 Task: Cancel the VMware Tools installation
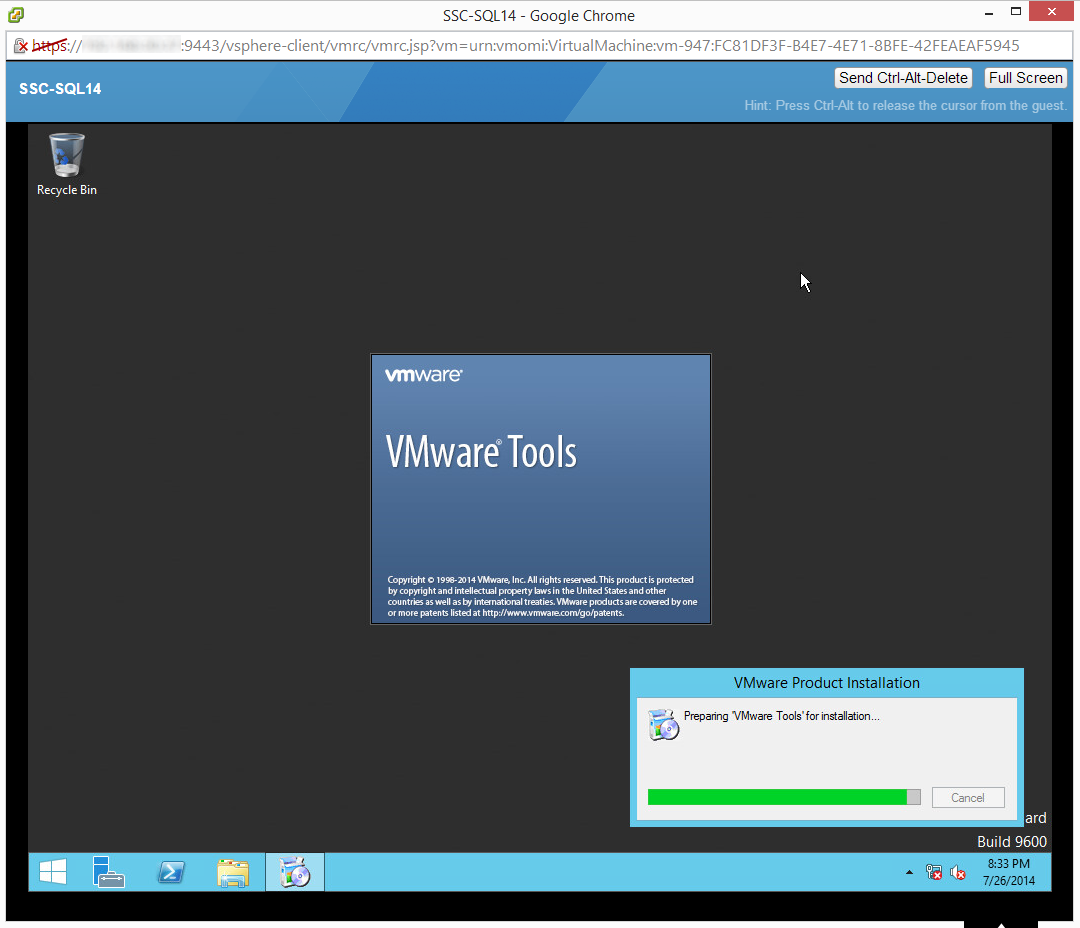point(968,797)
